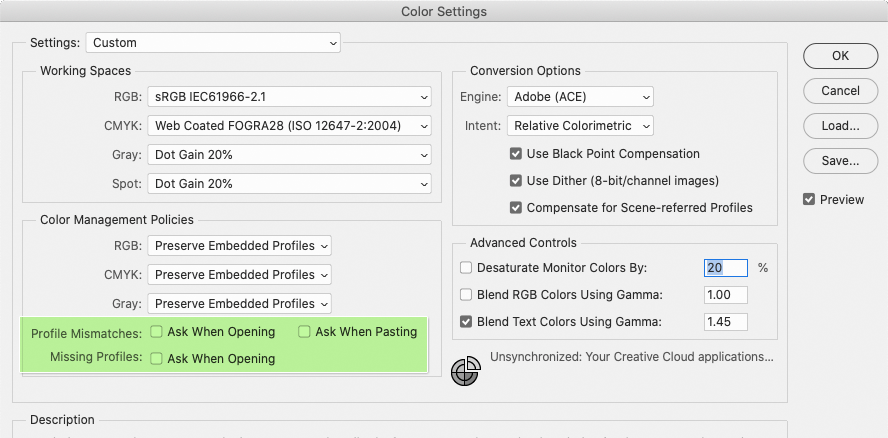Screen dimensions: 888x438
Task: Enable Blend RGB Colors Using Gamma
Action: click(466, 295)
